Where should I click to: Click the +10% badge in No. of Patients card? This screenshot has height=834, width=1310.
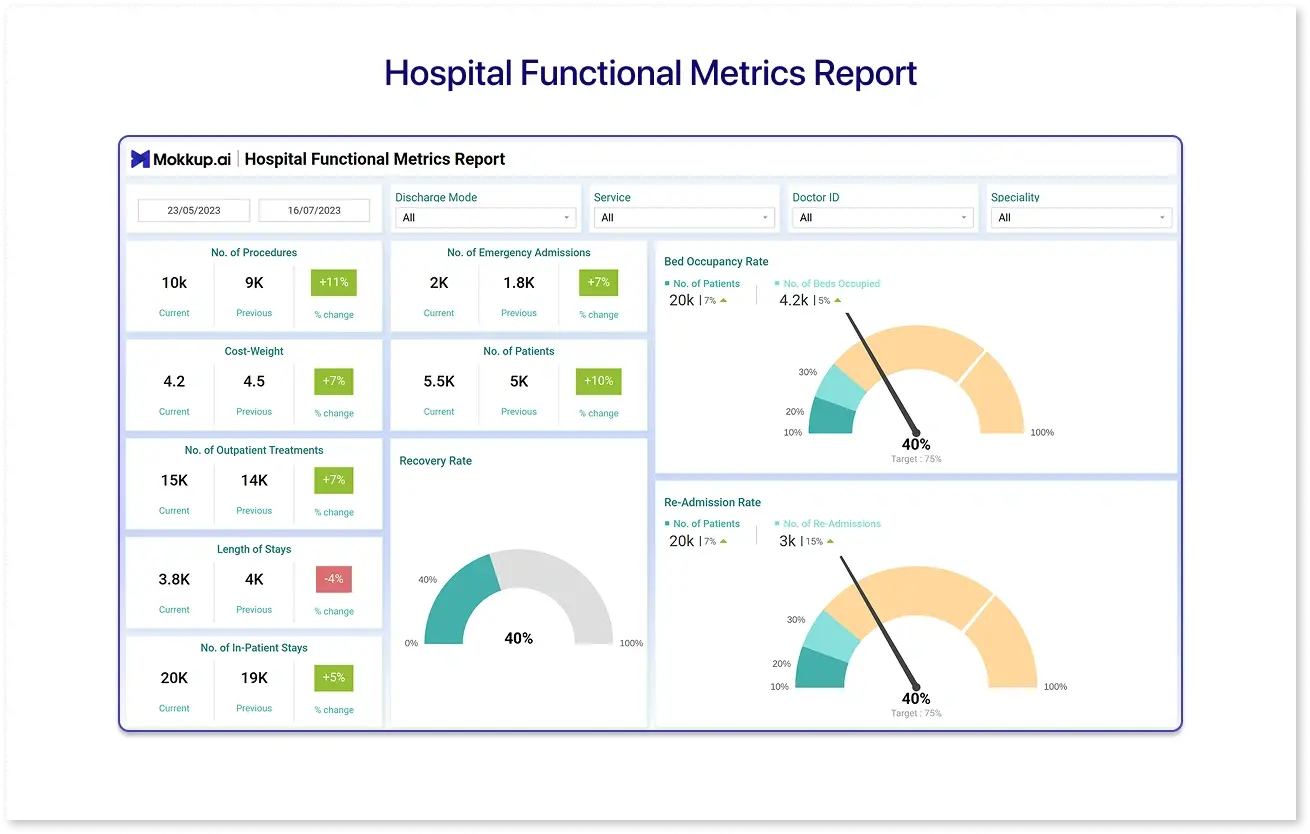pos(599,381)
